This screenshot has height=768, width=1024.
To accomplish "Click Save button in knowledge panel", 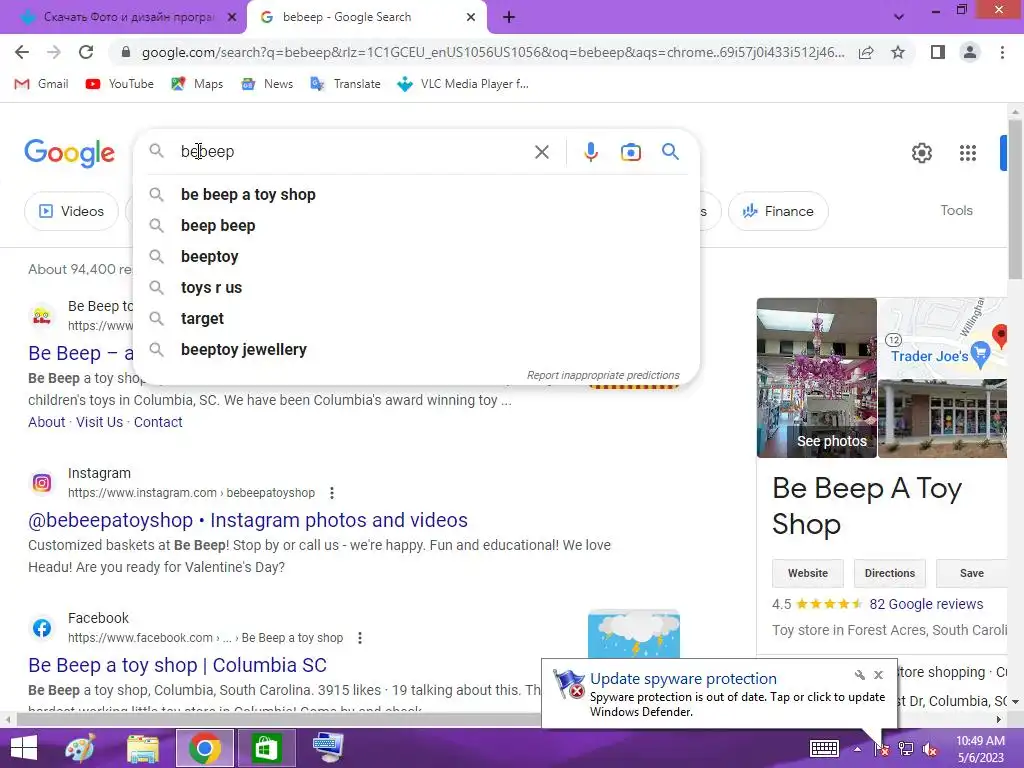I will pyautogui.click(x=972, y=573).
